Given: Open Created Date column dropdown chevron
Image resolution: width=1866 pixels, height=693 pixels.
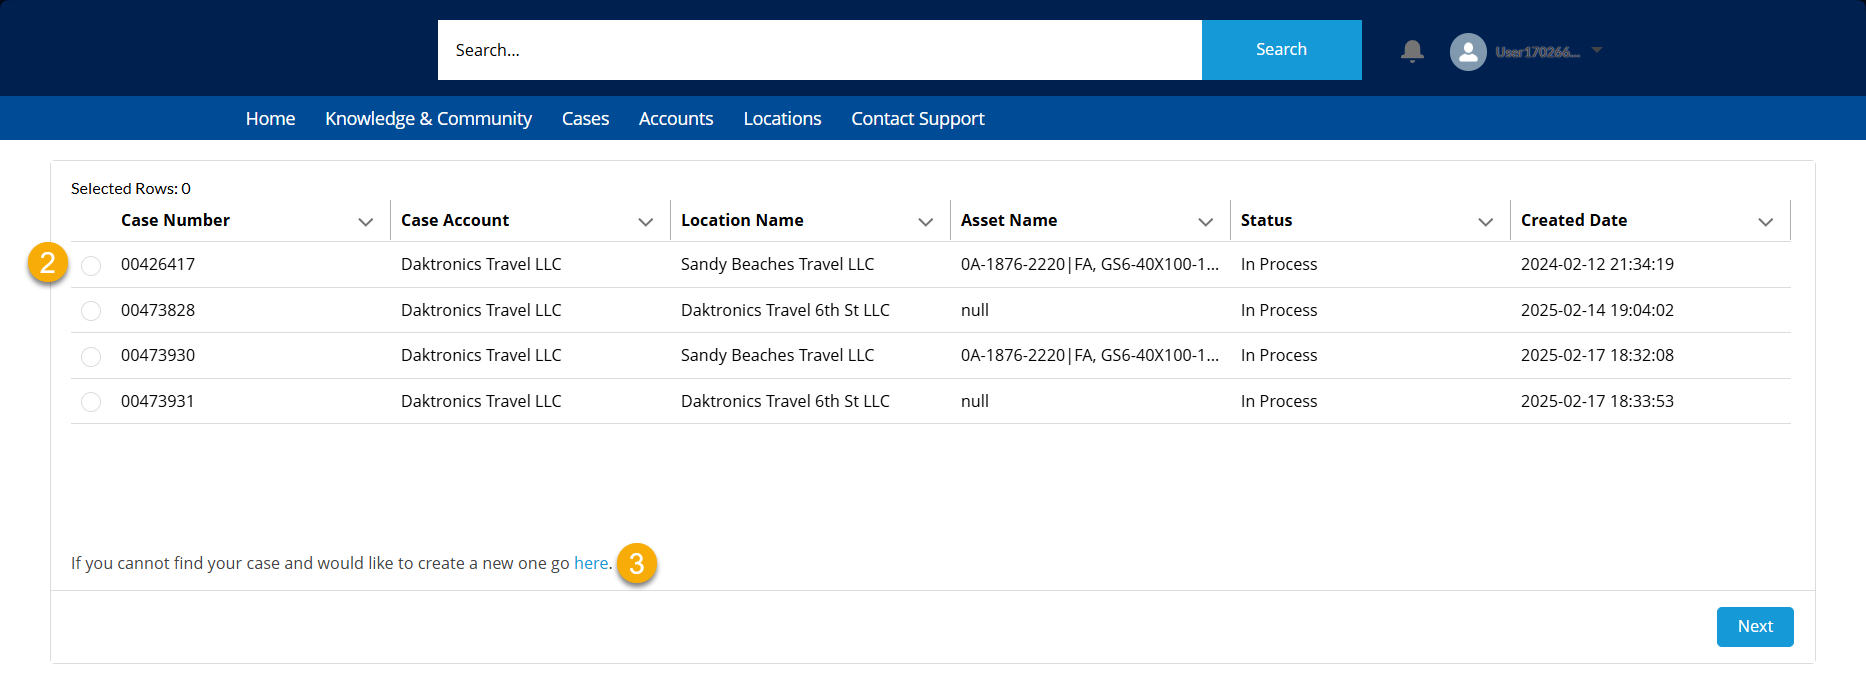Looking at the screenshot, I should (1766, 221).
